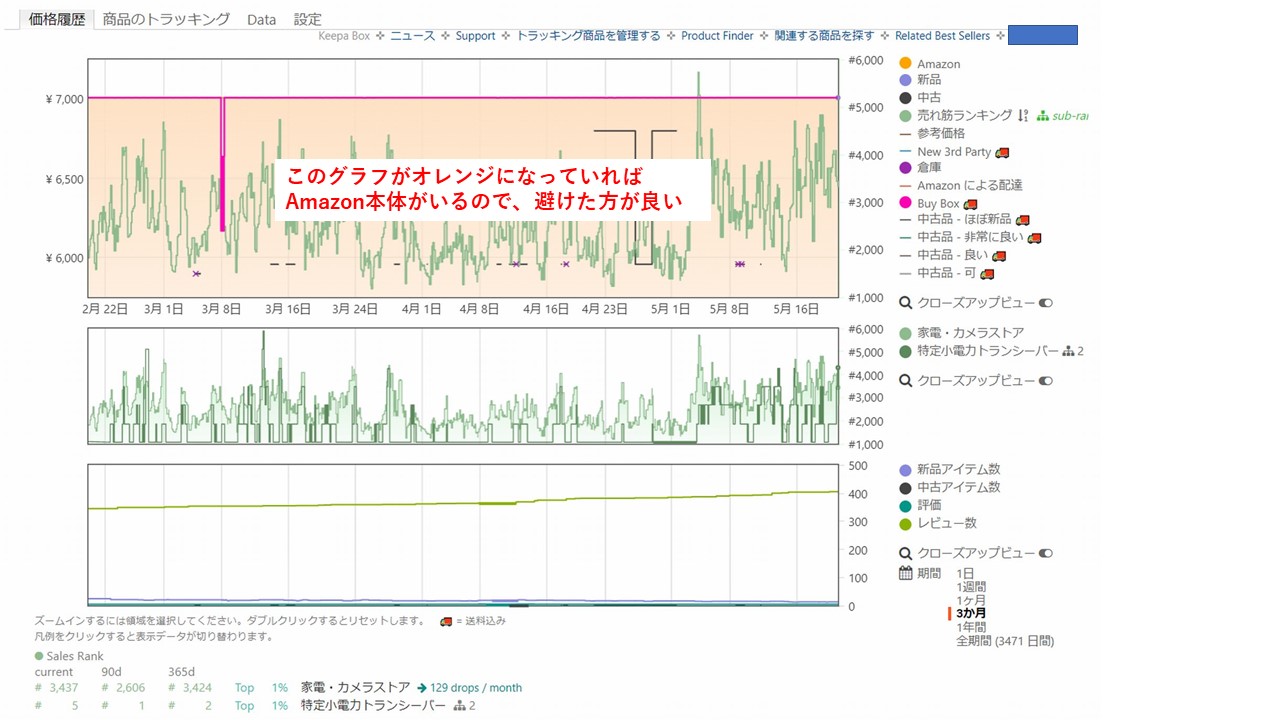Click truck icon beside 中古品 - 可
This screenshot has height=720, width=1280.
[987, 274]
